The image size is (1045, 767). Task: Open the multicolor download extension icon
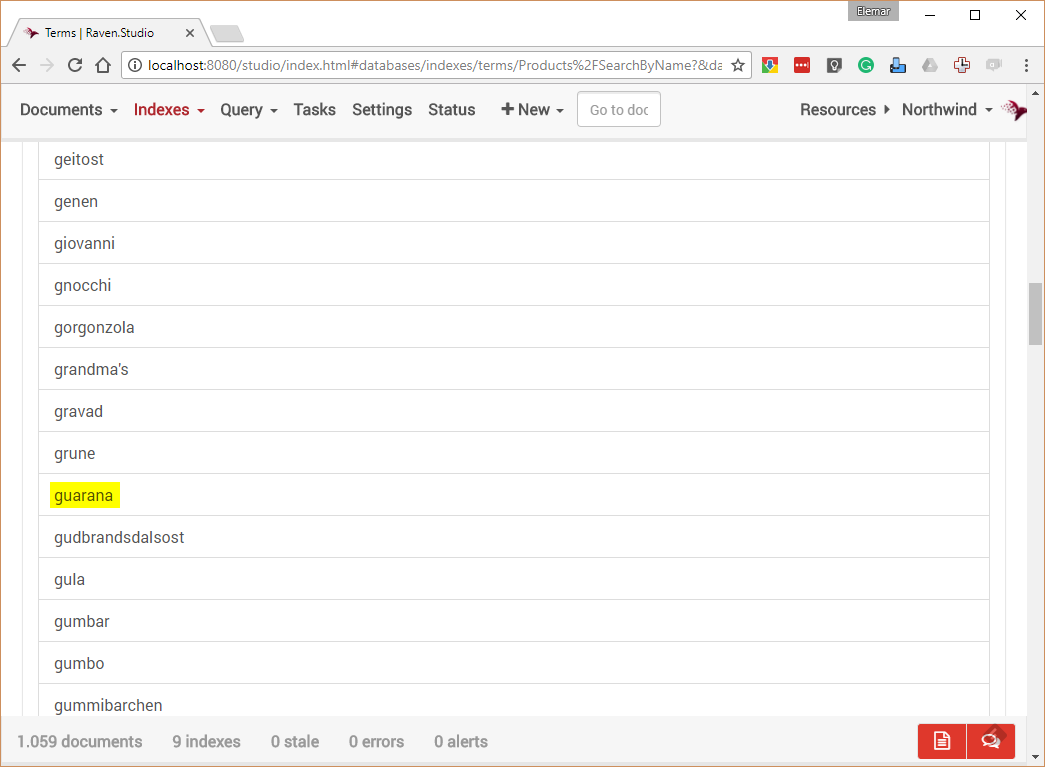coord(770,65)
